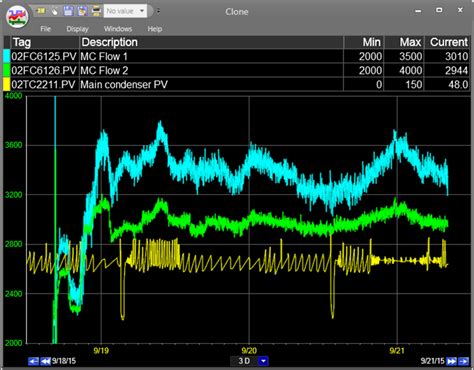Open the time span dropdown arrow
Image resolution: width=474 pixels, height=370 pixels.
coord(263,361)
